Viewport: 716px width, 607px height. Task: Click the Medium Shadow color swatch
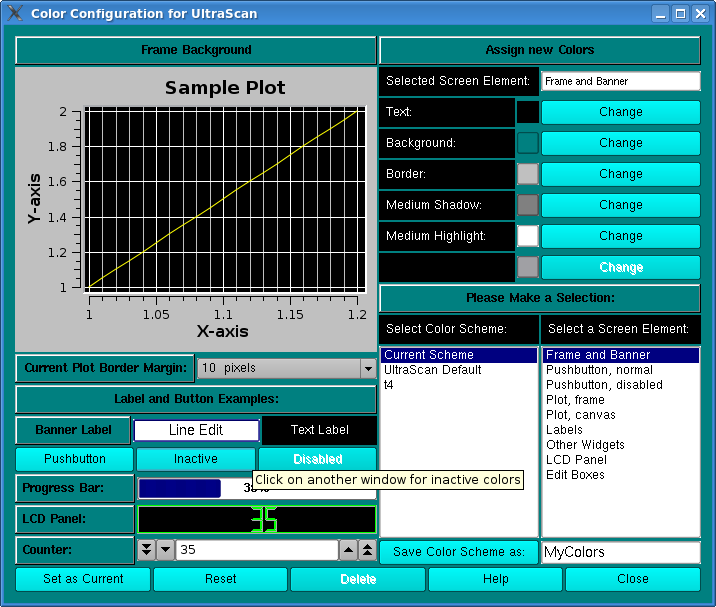(x=528, y=206)
